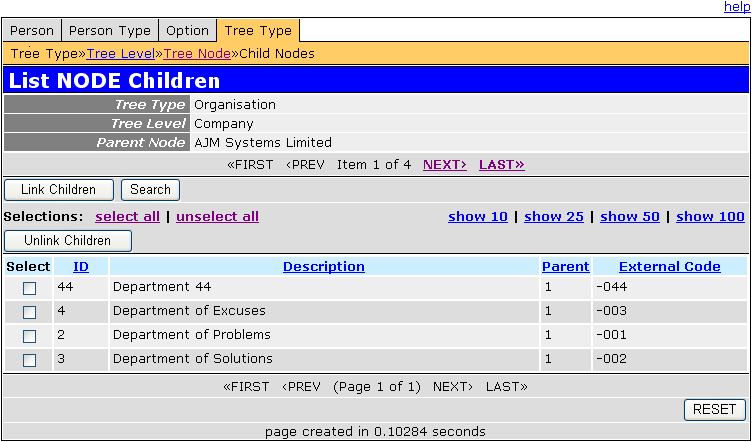Screen dimensions: 752x442
Task: Show 25 items per page
Action: click(553, 216)
